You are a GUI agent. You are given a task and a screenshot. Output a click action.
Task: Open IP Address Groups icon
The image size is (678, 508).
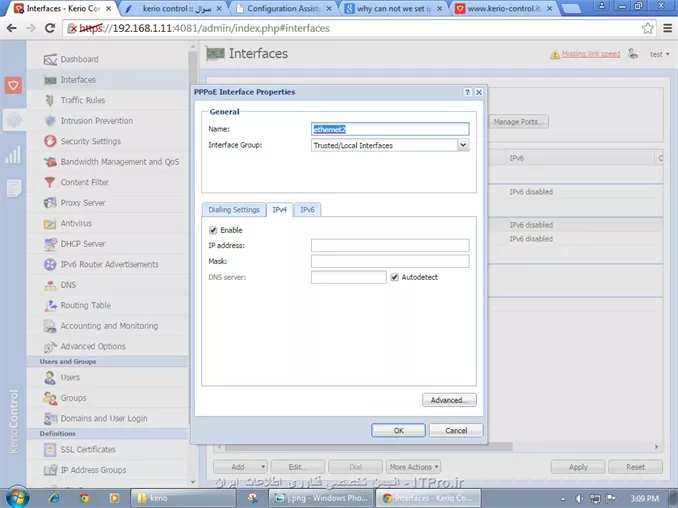pyautogui.click(x=50, y=470)
